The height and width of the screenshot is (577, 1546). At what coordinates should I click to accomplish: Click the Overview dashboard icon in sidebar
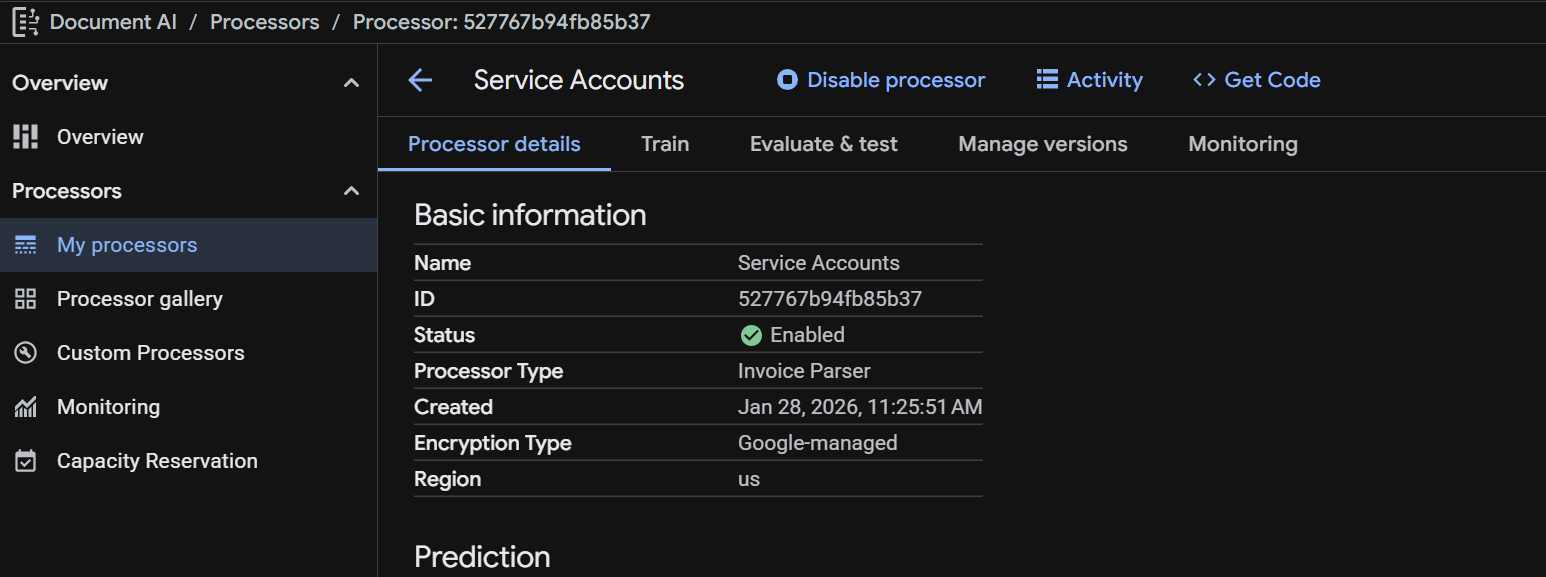coord(25,137)
